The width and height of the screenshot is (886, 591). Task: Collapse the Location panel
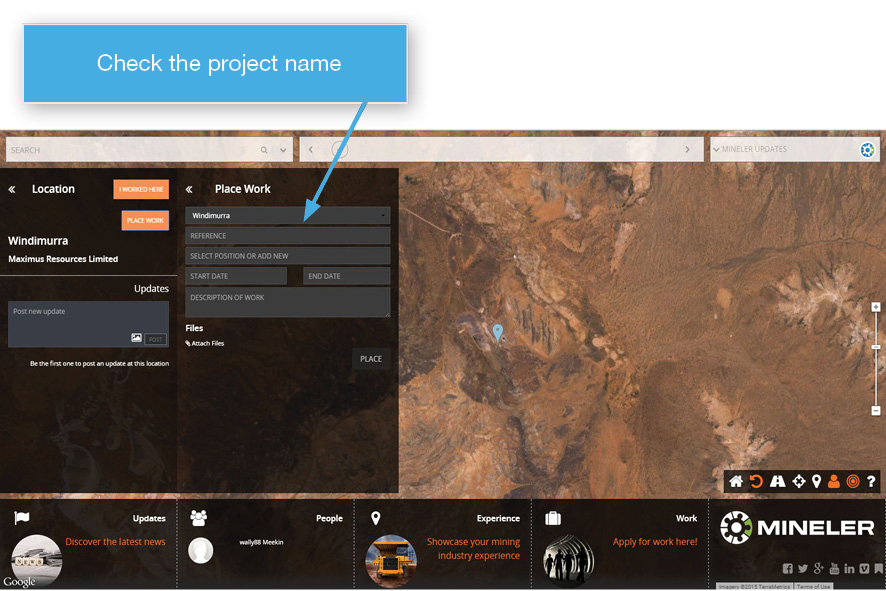coord(12,189)
